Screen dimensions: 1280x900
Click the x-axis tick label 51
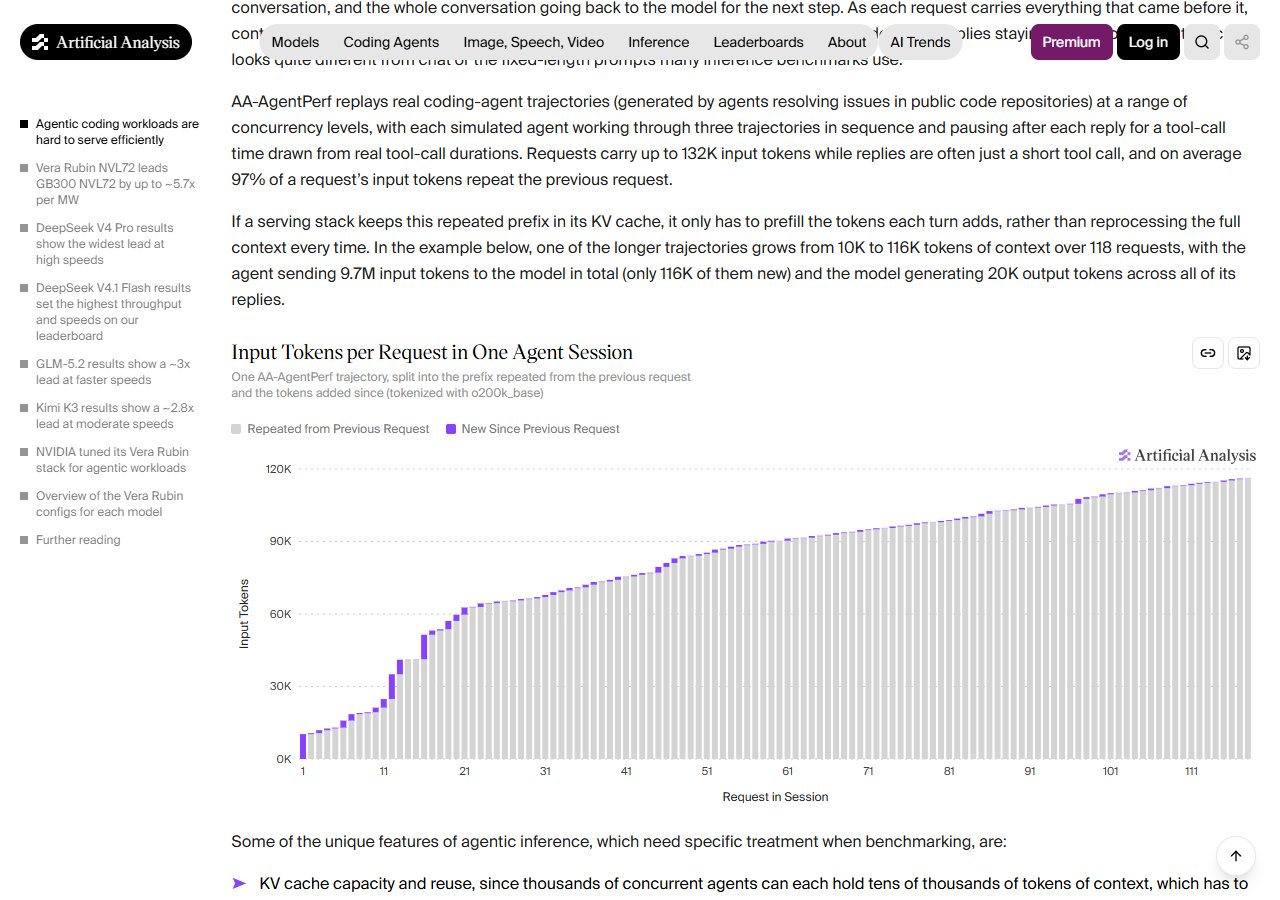(x=707, y=771)
